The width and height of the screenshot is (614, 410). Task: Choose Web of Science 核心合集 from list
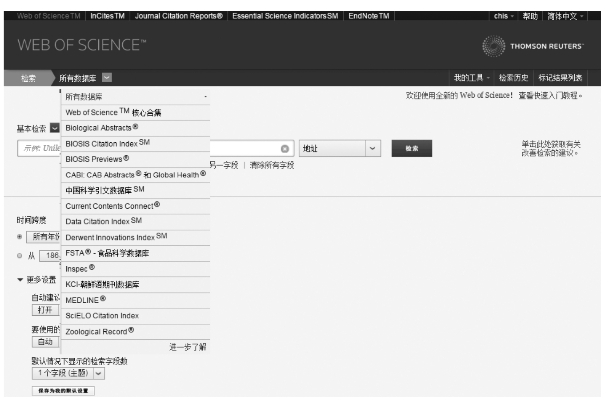coord(113,113)
